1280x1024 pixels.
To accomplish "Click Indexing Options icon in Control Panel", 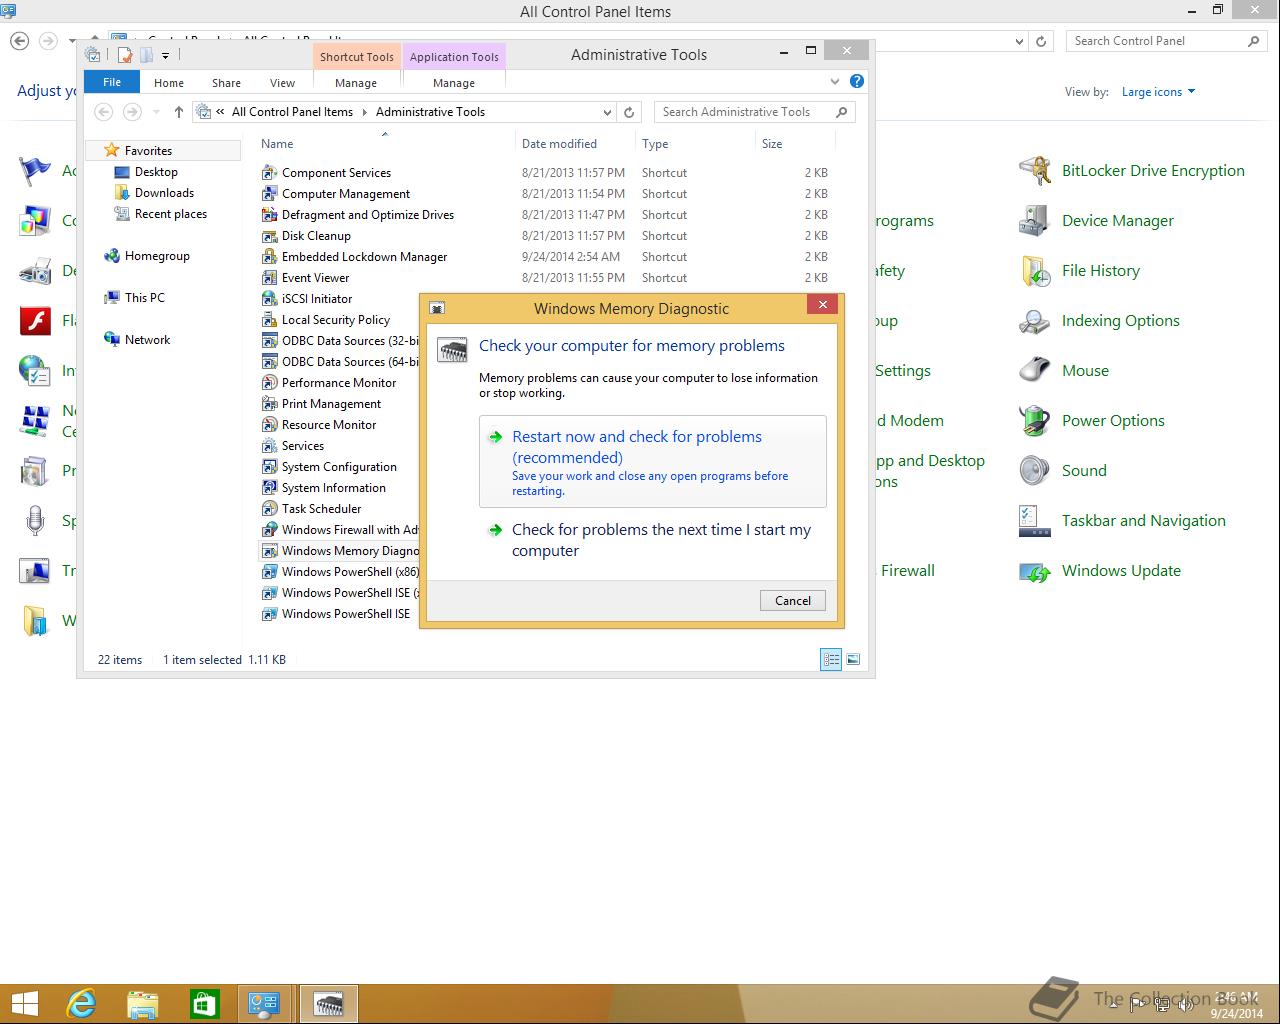I will pos(1035,321).
